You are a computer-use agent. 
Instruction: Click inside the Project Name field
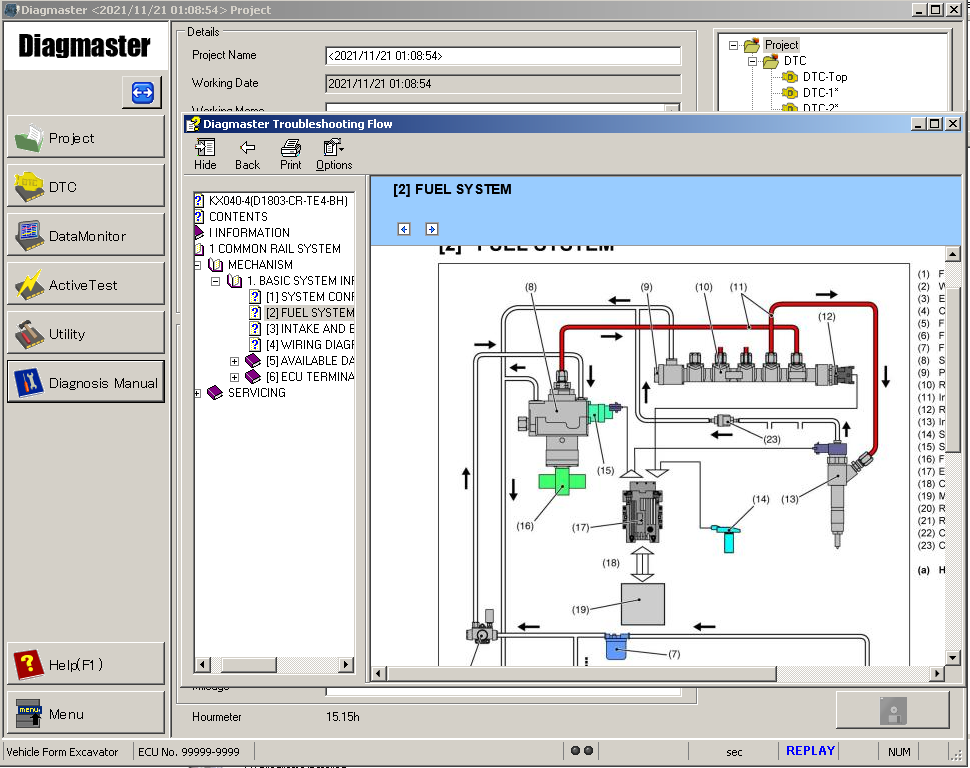coord(500,56)
